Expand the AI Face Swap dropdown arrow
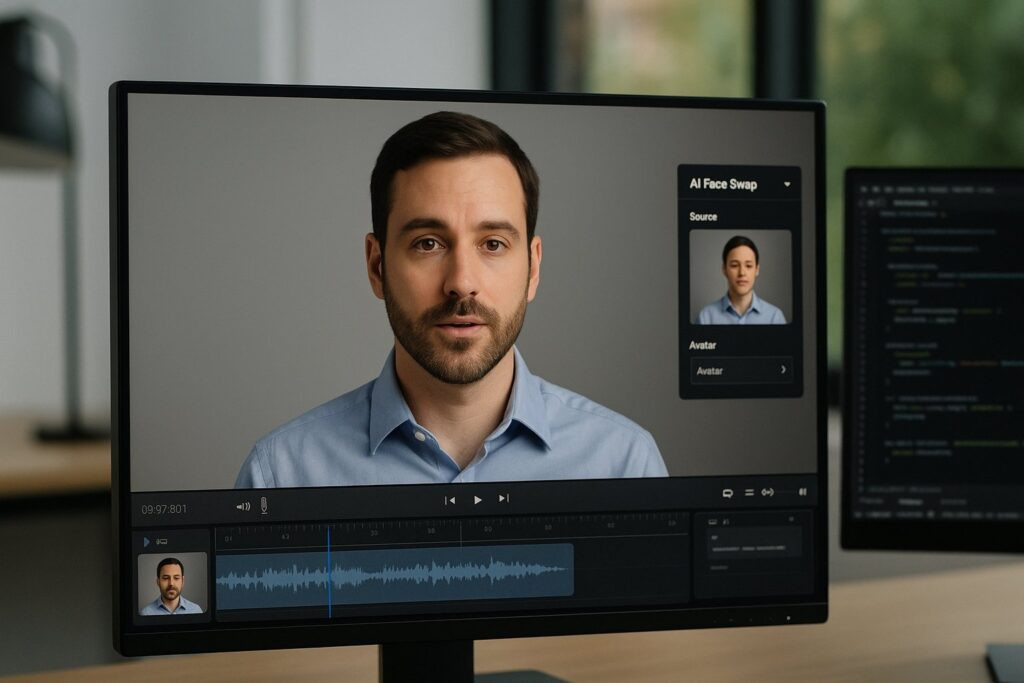The image size is (1024, 683). [x=786, y=185]
